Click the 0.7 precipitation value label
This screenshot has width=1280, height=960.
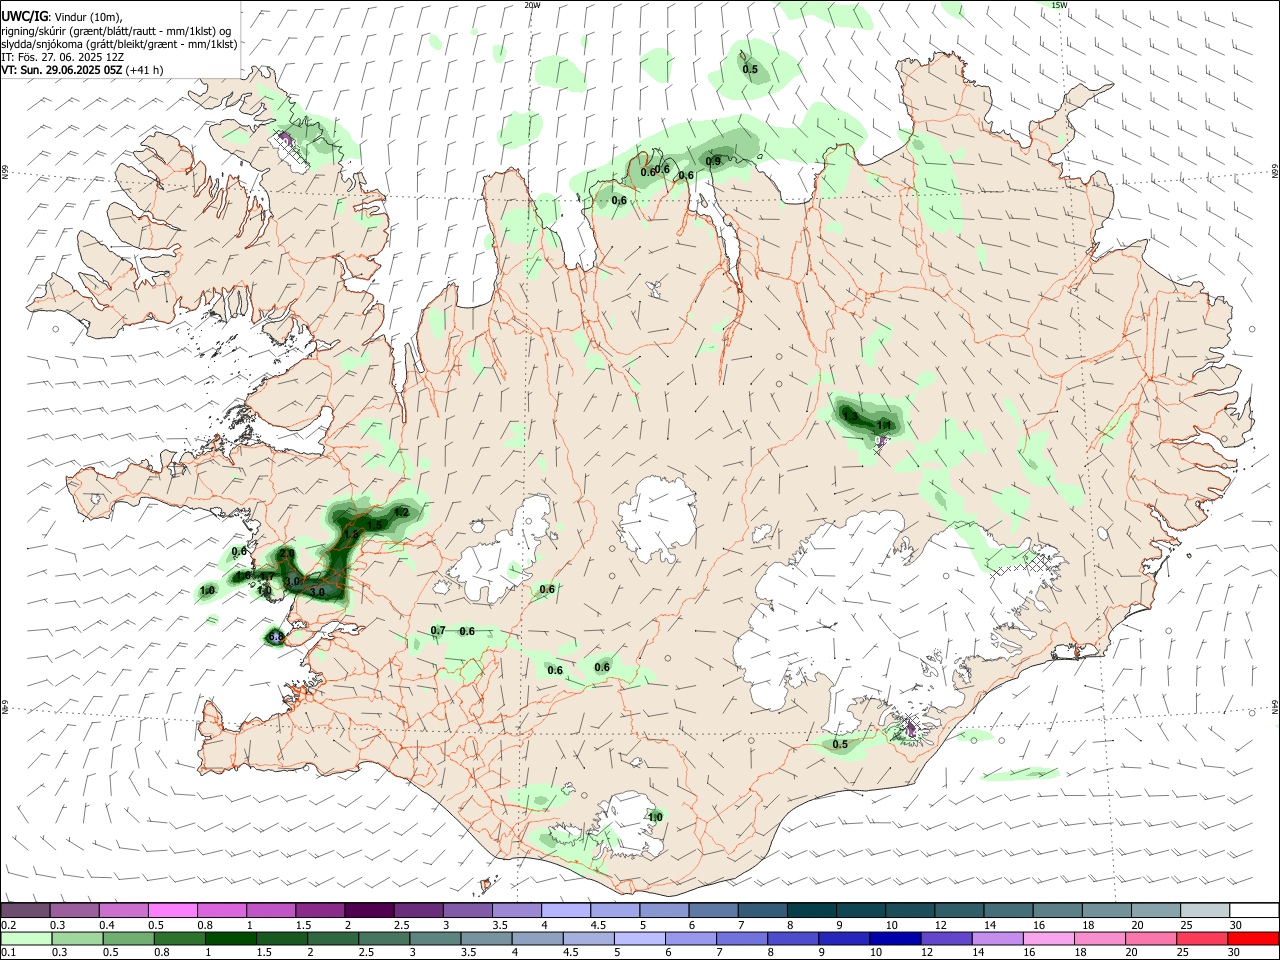437,631
